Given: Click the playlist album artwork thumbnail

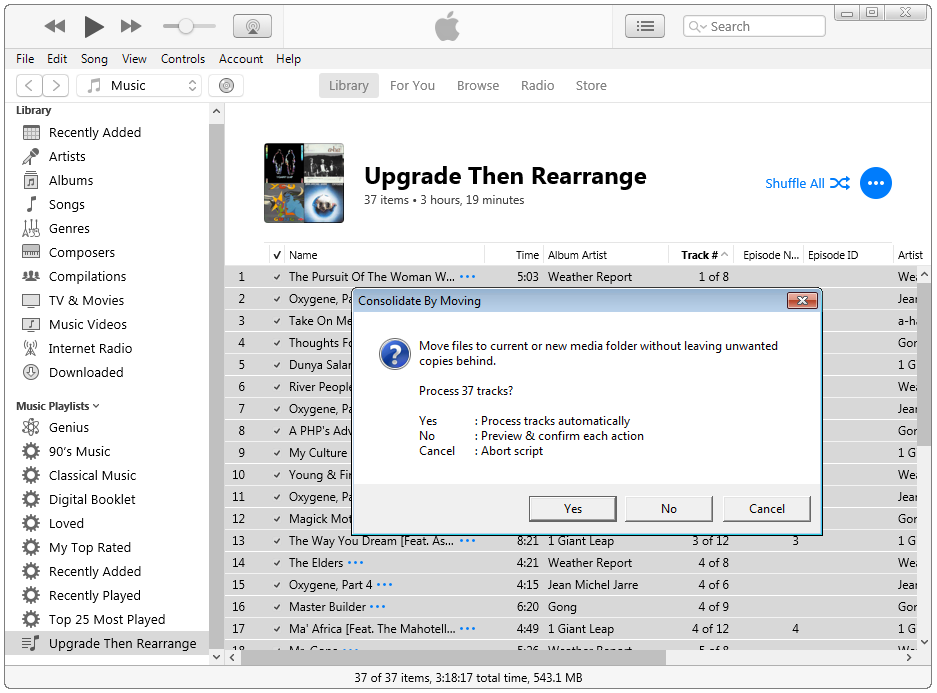Looking at the screenshot, I should click(x=304, y=183).
